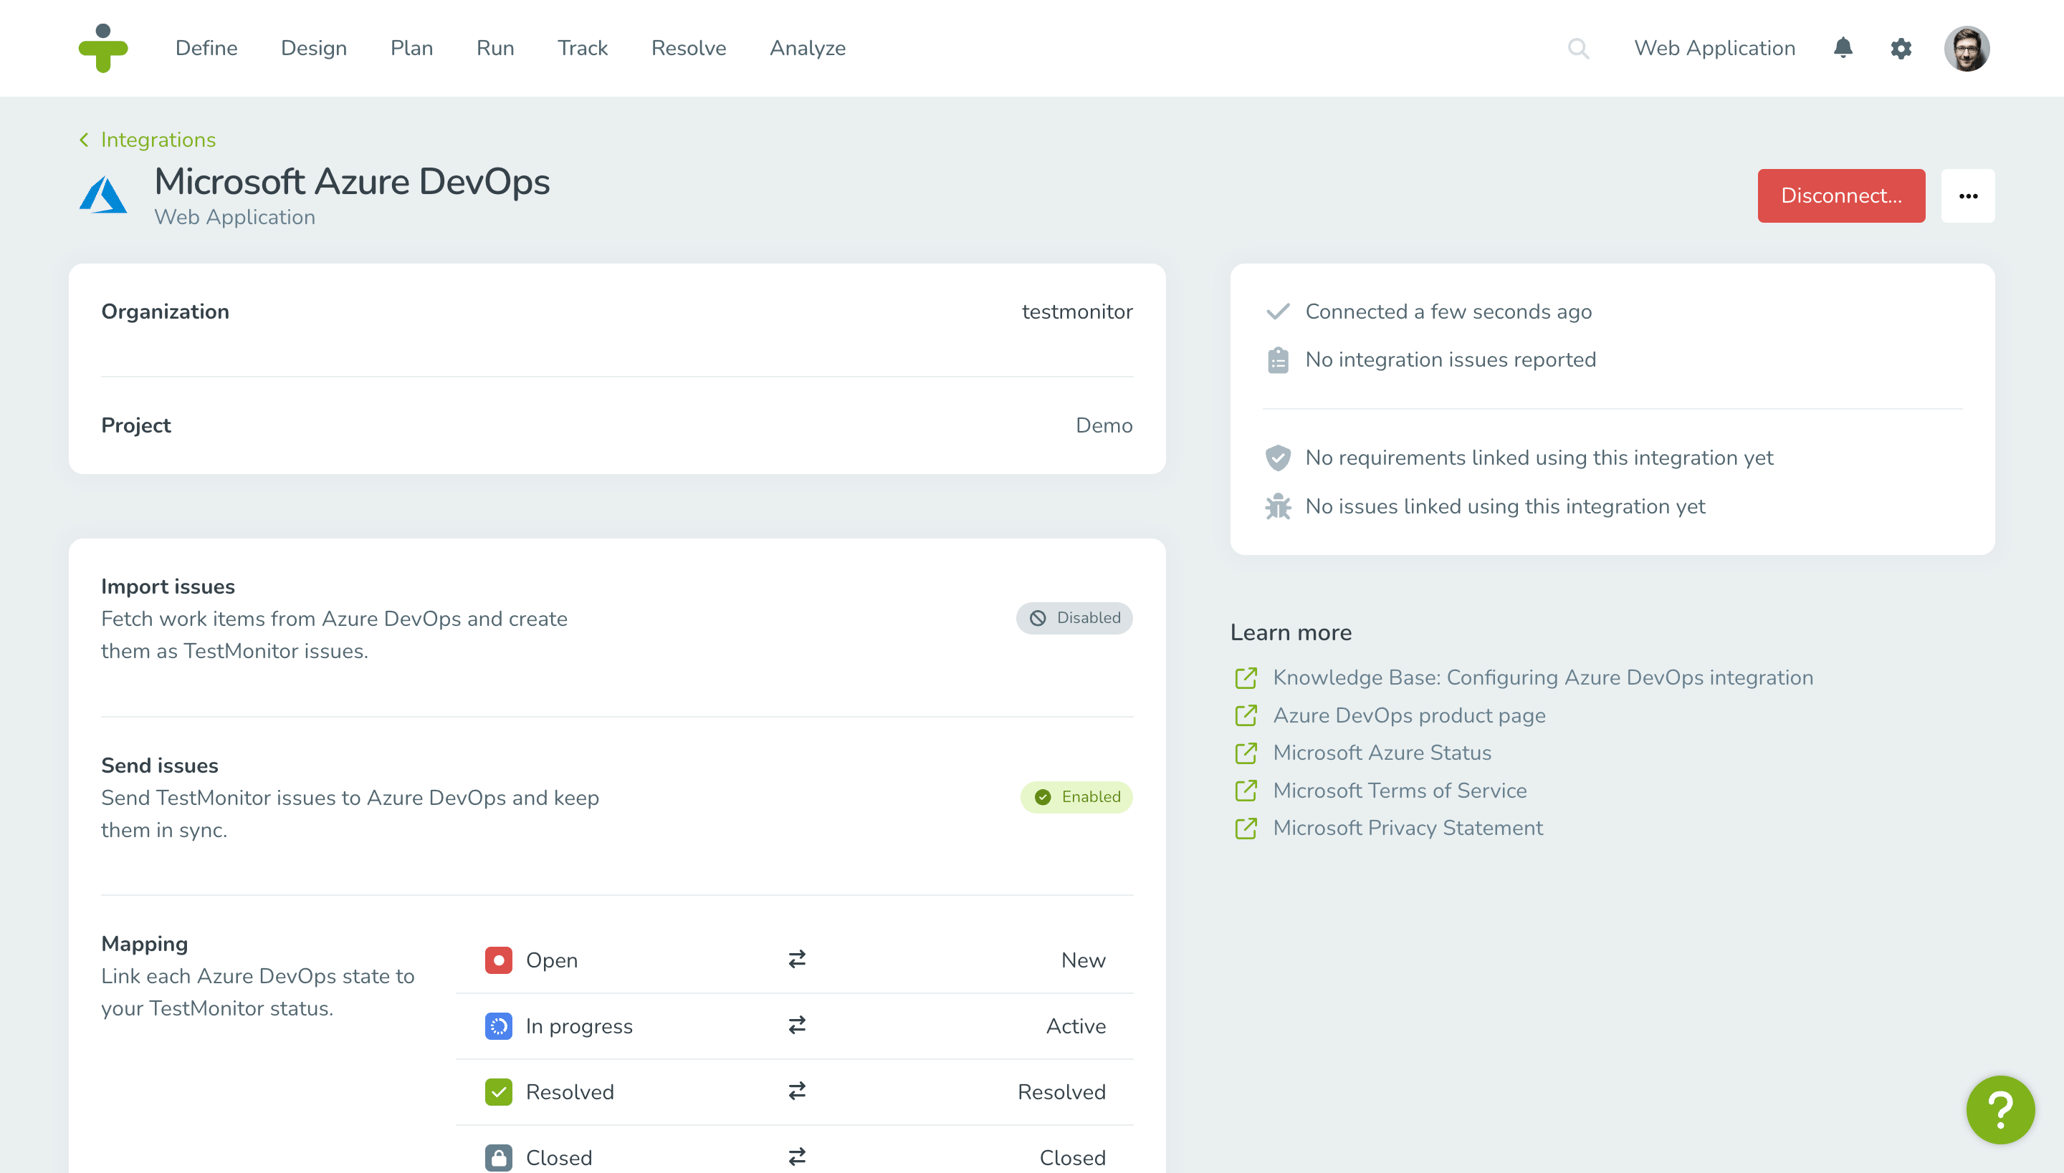
Task: Click the notifications bell icon
Action: tap(1843, 47)
